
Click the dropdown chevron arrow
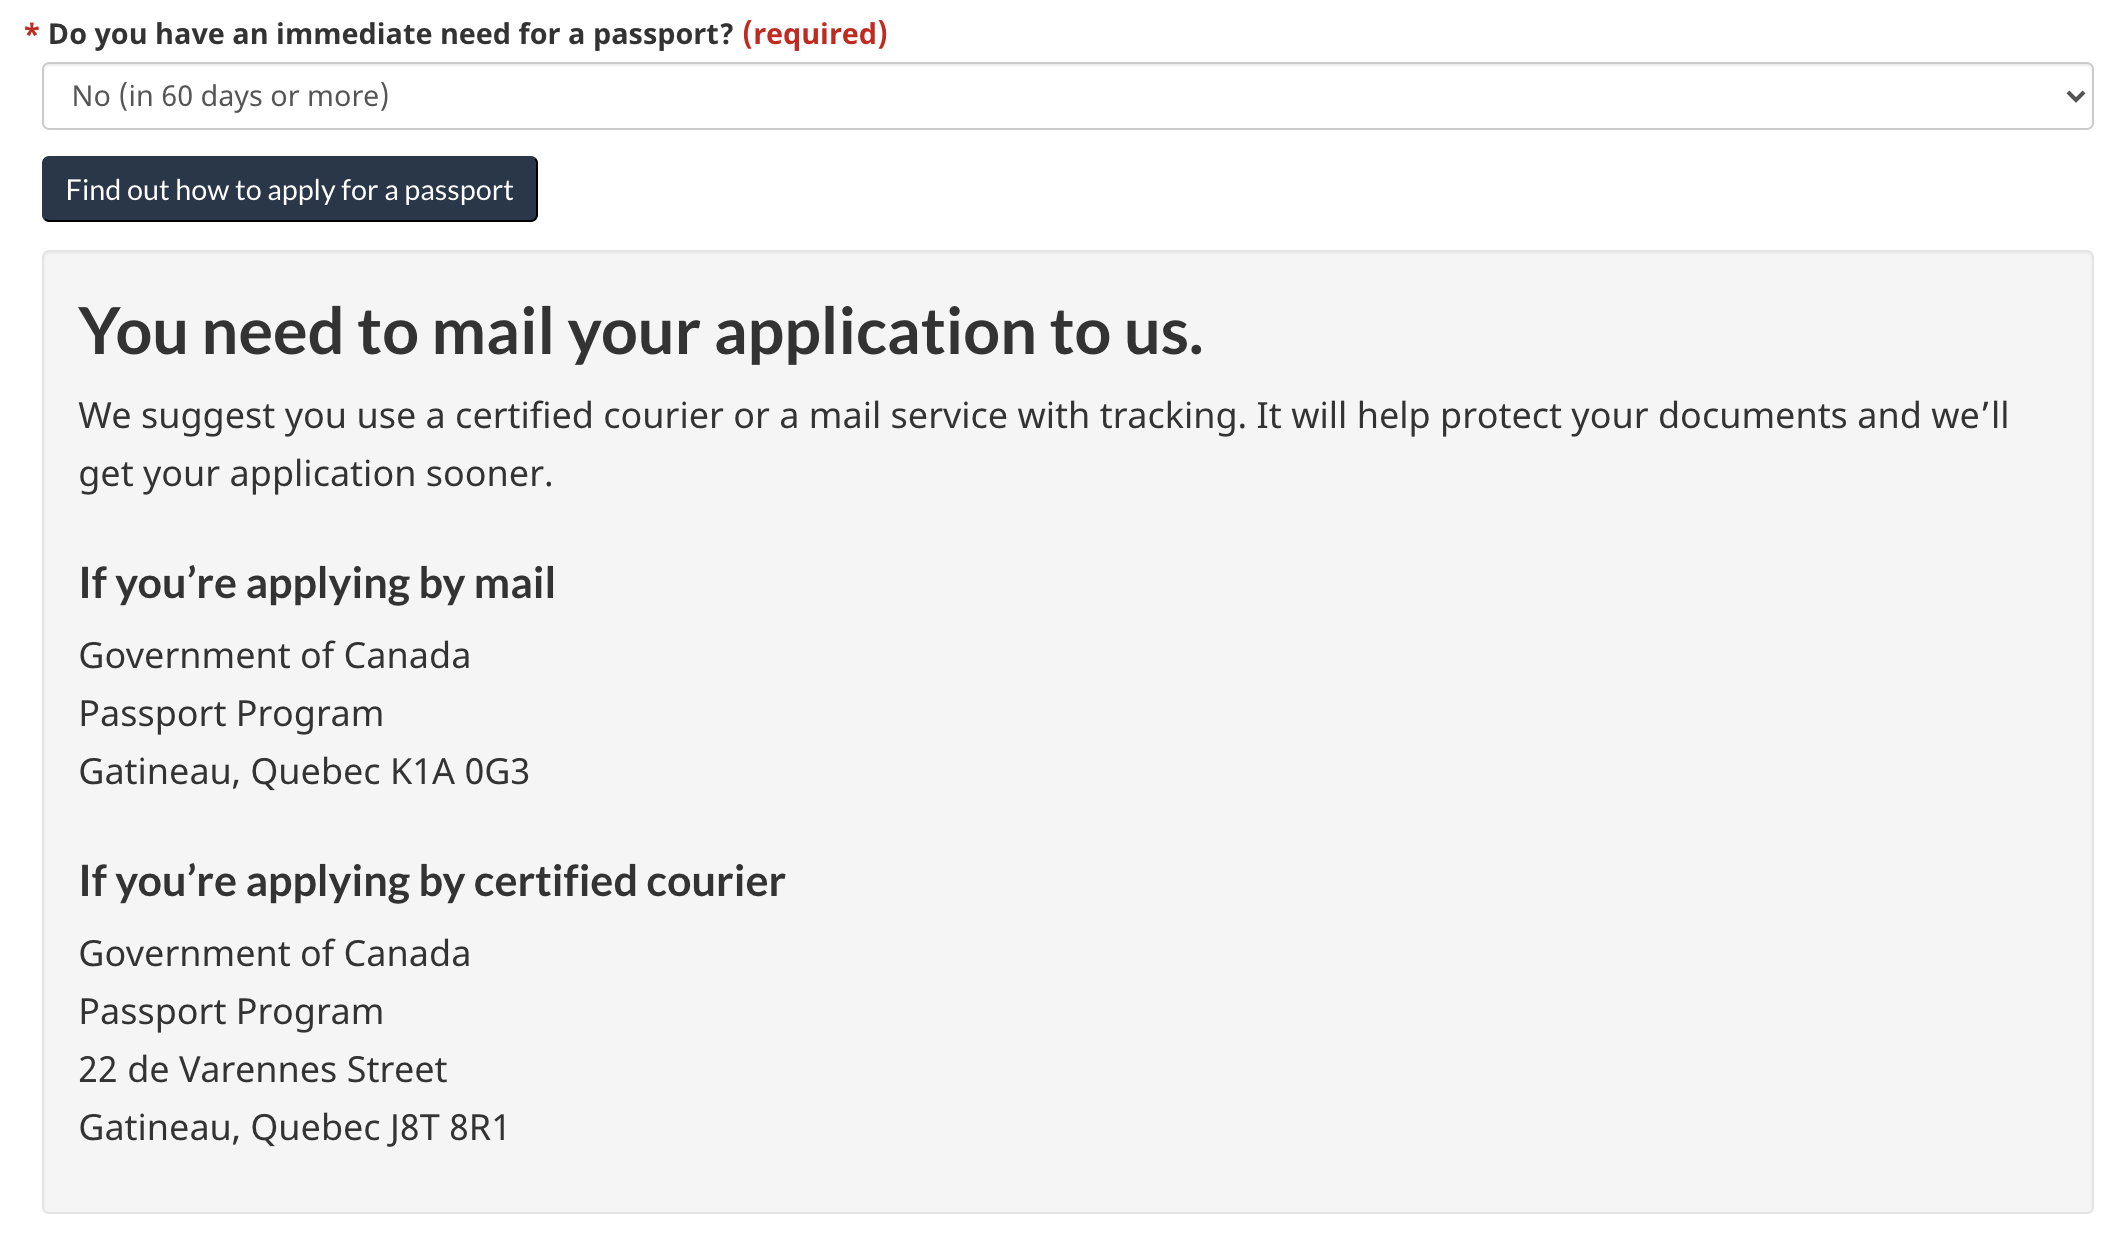[2074, 96]
